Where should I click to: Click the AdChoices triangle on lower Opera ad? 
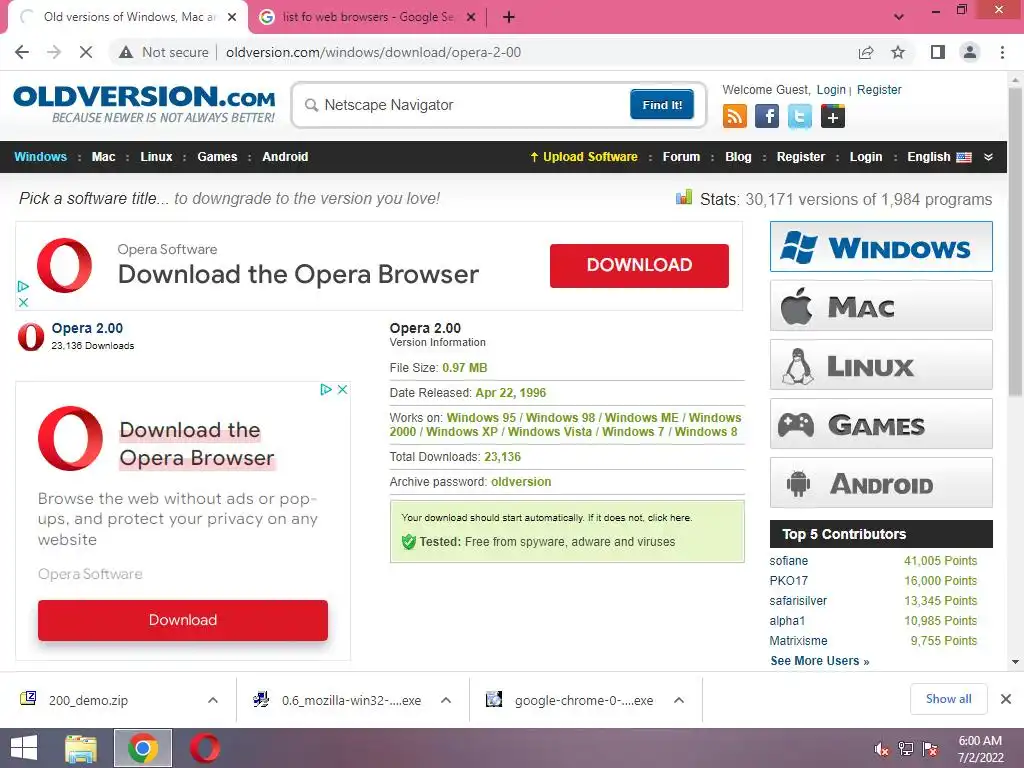click(x=326, y=389)
